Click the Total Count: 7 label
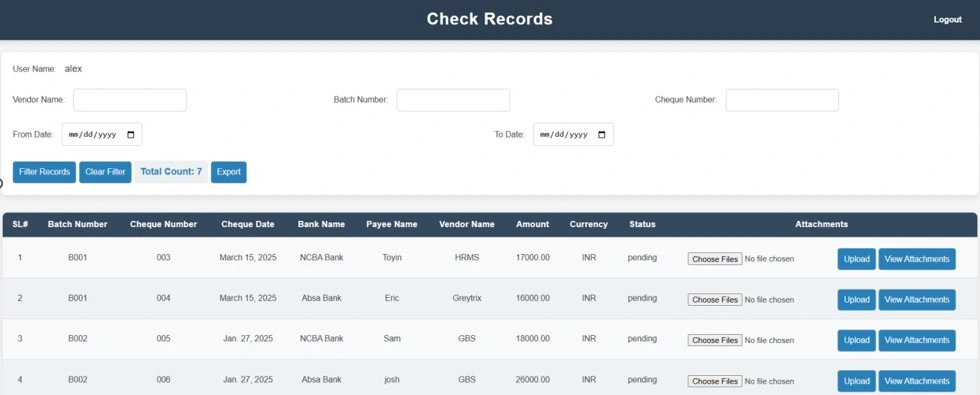Viewport: 980px width, 395px height. tap(171, 171)
